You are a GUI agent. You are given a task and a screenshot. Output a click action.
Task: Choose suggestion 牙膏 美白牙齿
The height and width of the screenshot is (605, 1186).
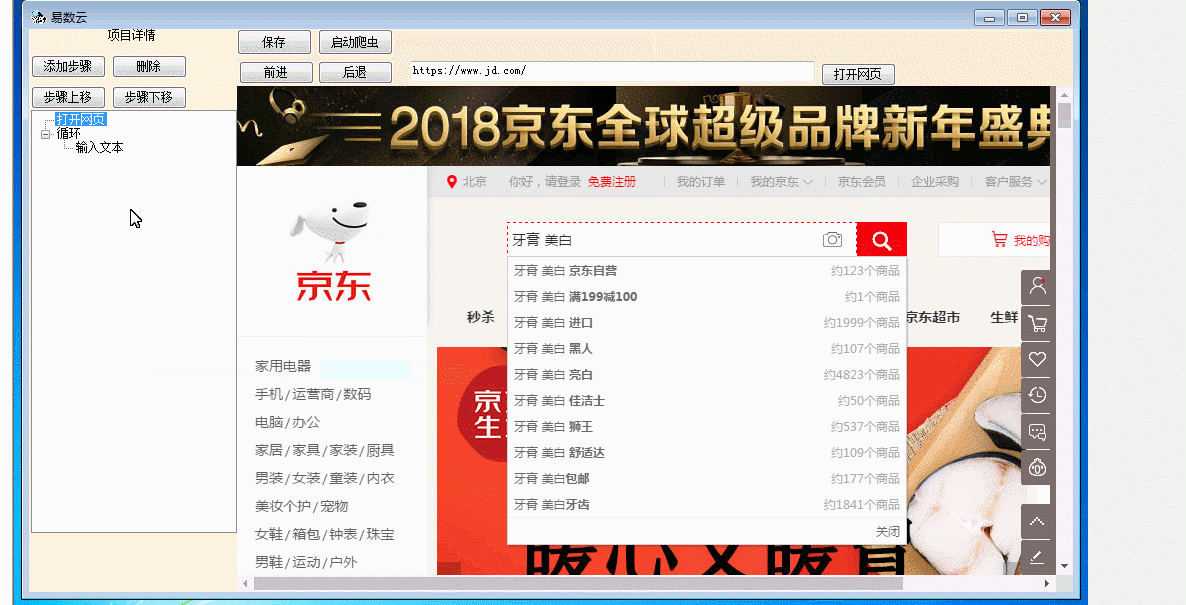(x=706, y=504)
